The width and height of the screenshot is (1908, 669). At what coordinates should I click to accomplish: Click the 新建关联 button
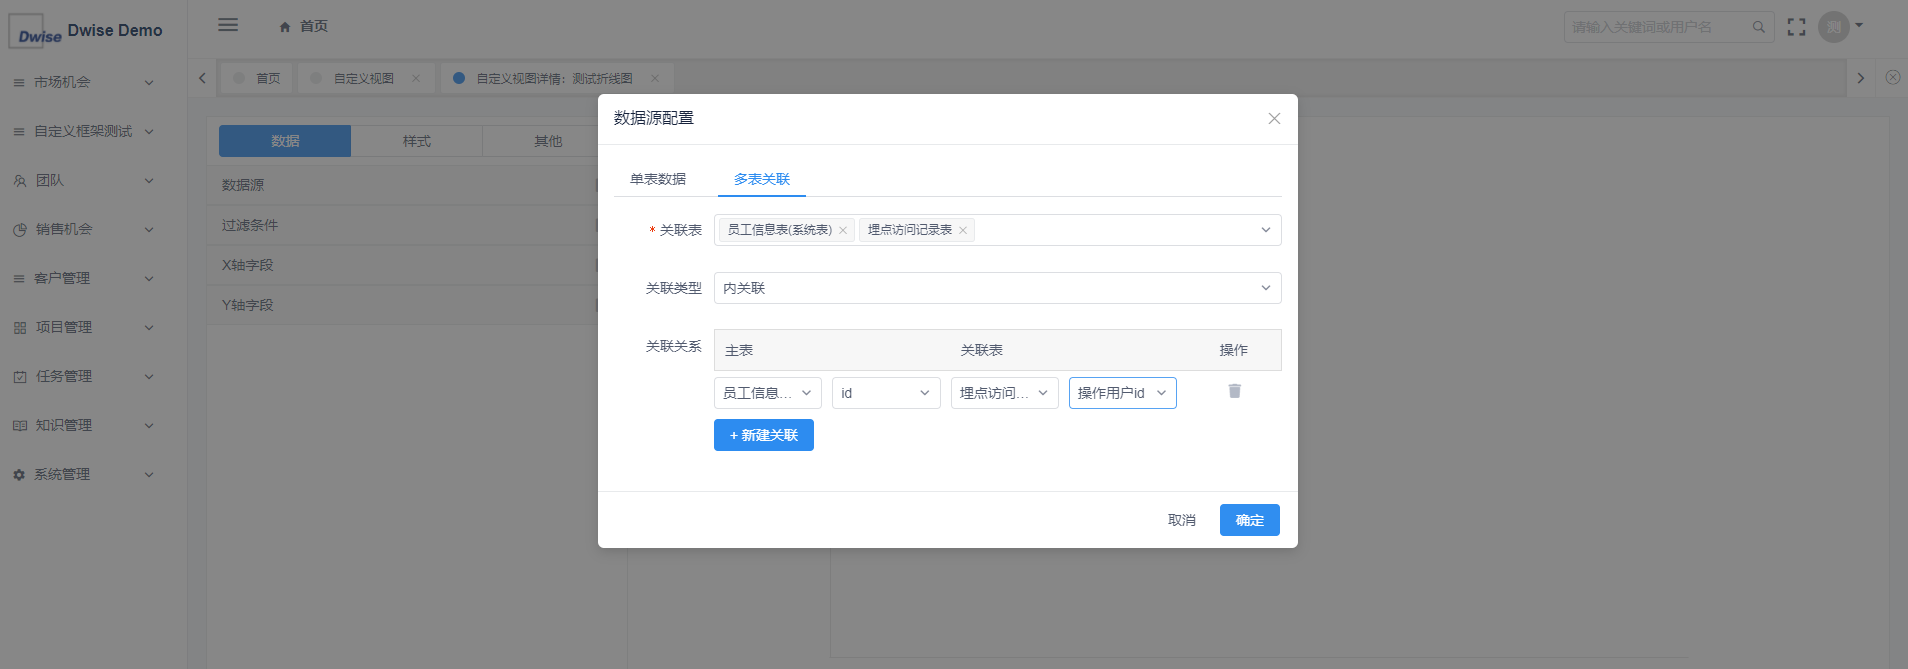pyautogui.click(x=764, y=435)
